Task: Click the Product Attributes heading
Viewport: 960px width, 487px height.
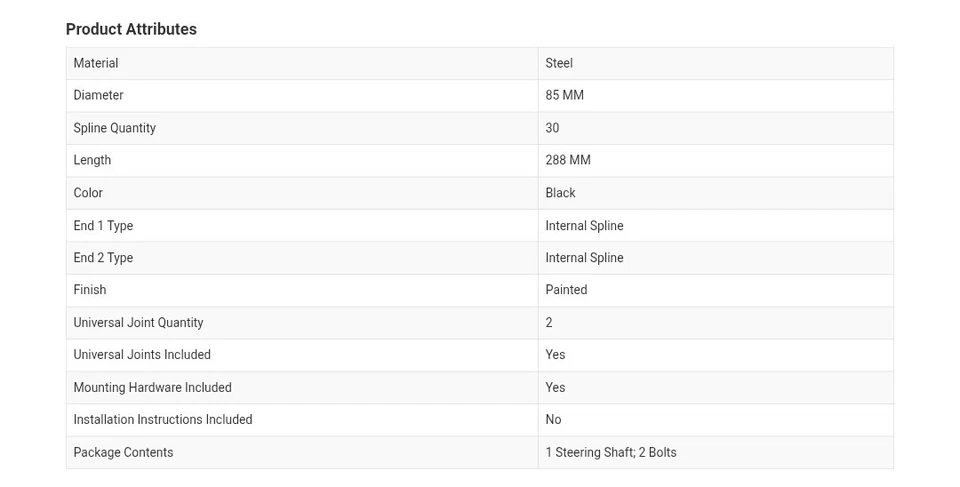Action: (131, 29)
